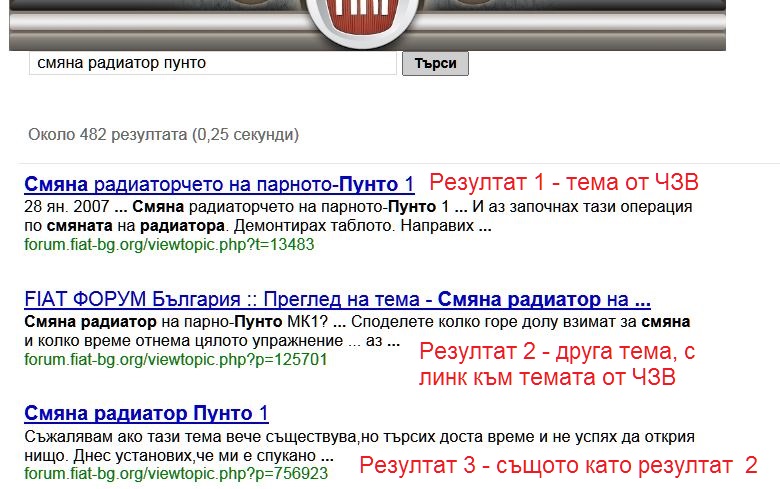
Task: Click snippet beginning 'Смяна радиатор на парно-Пунто МК1?'
Action: click(x=357, y=331)
